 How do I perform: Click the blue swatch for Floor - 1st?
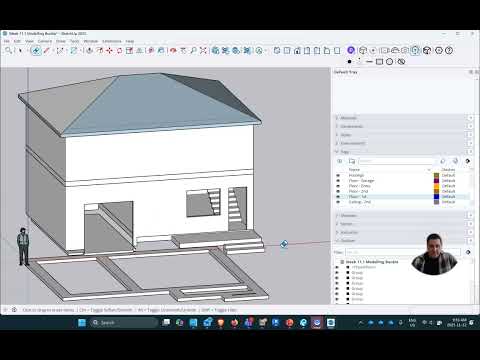[x=436, y=197]
